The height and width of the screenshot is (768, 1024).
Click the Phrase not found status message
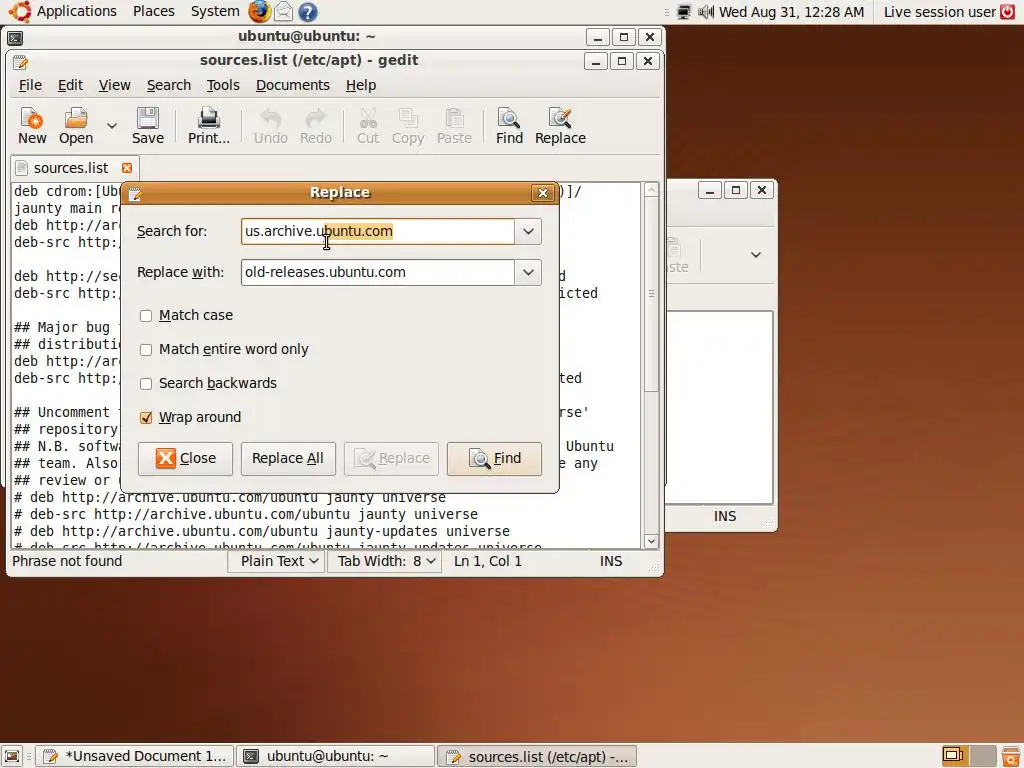[x=67, y=561]
